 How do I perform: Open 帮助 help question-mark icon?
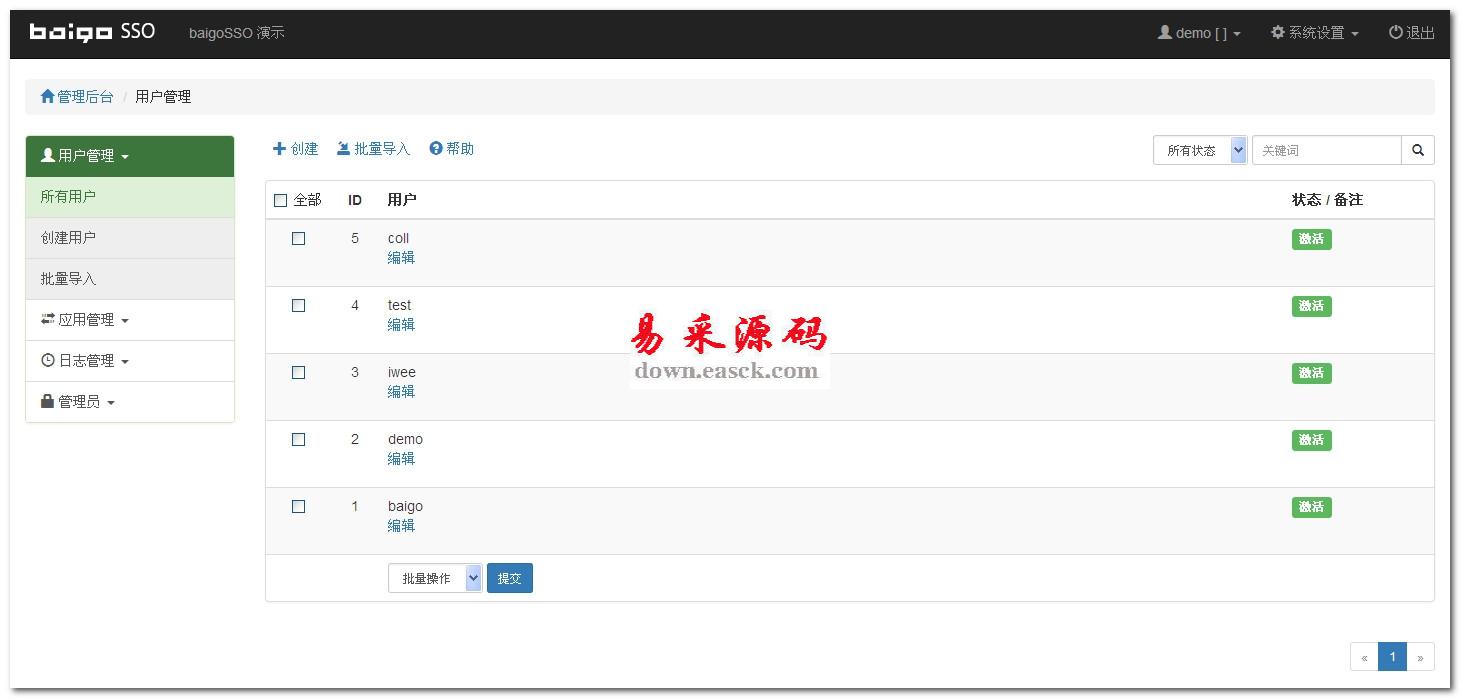tap(436, 149)
